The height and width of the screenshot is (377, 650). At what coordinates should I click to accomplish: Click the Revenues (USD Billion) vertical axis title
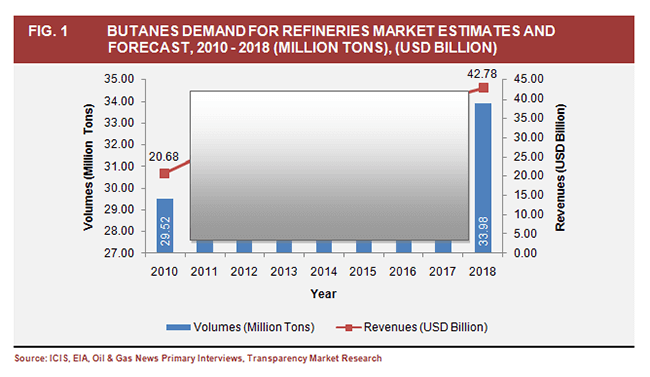[x=560, y=168]
